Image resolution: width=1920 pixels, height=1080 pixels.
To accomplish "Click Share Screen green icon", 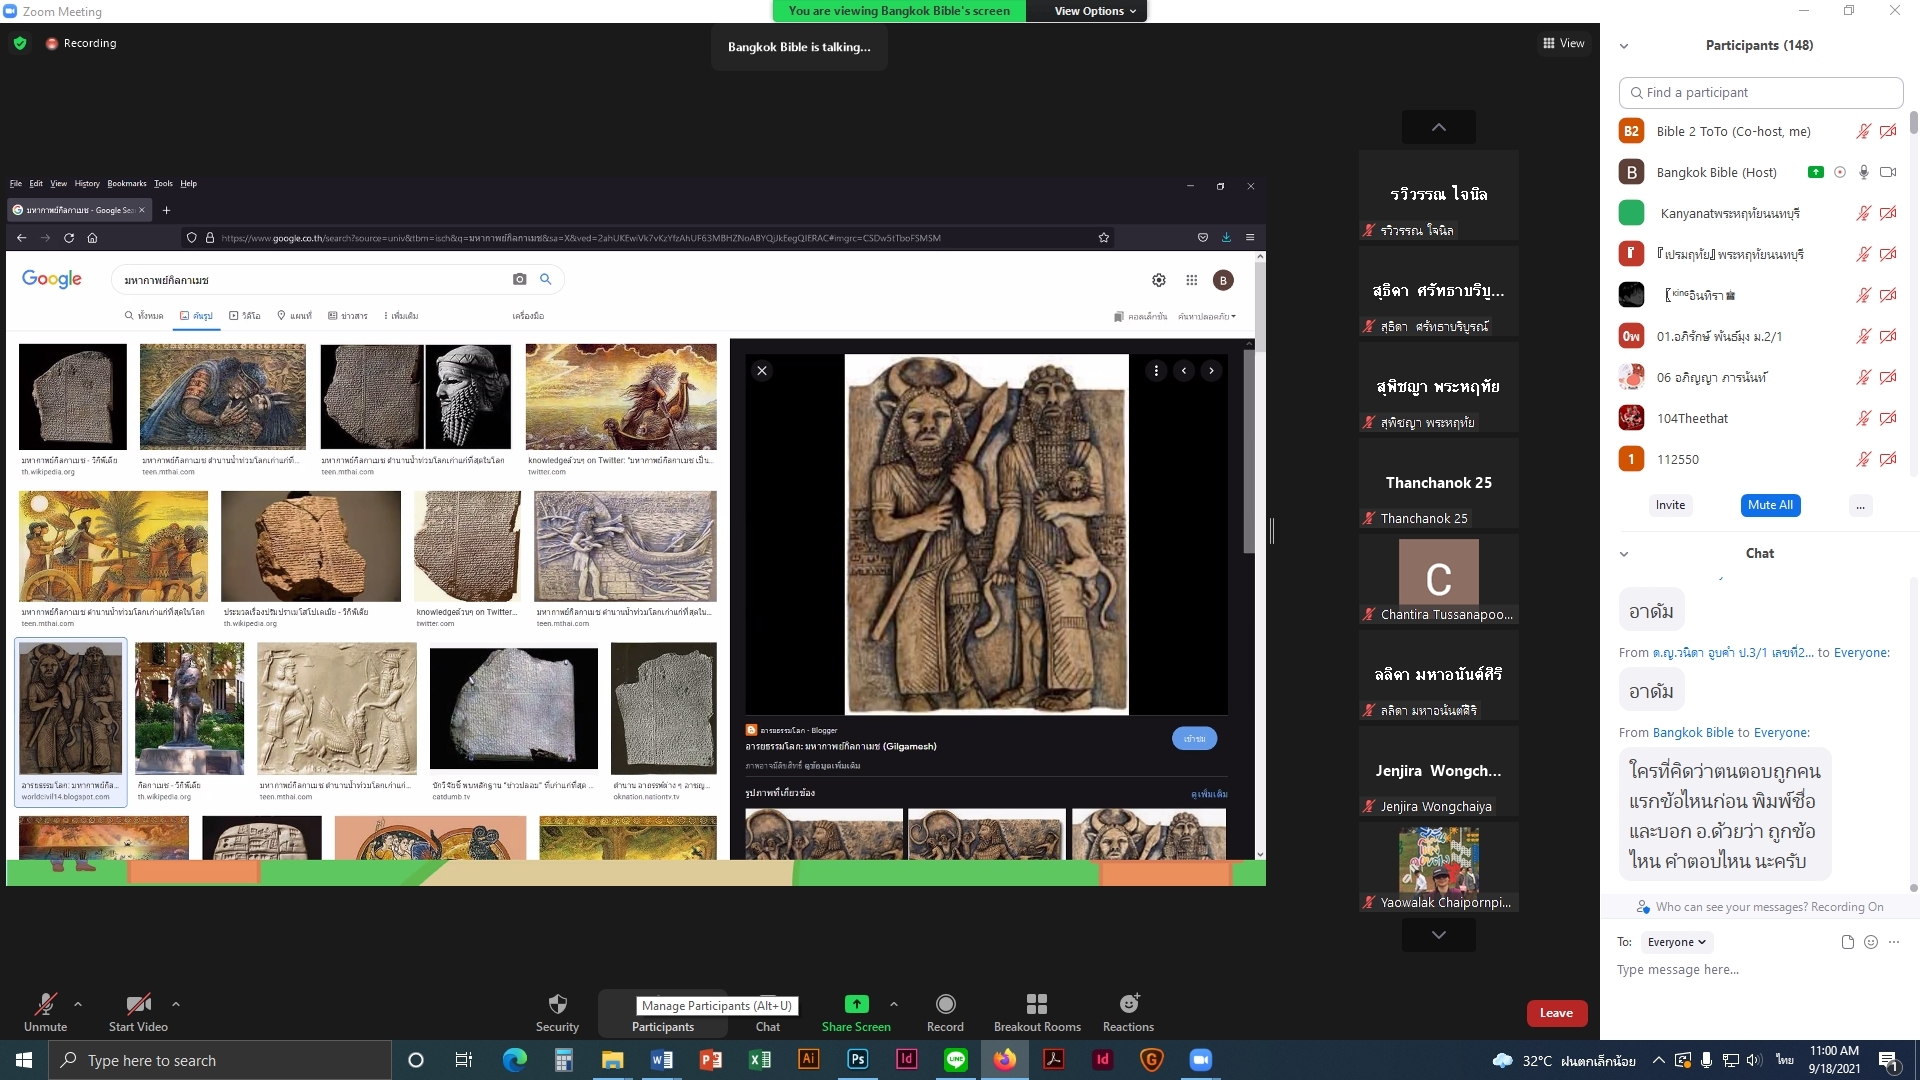I will click(856, 1004).
